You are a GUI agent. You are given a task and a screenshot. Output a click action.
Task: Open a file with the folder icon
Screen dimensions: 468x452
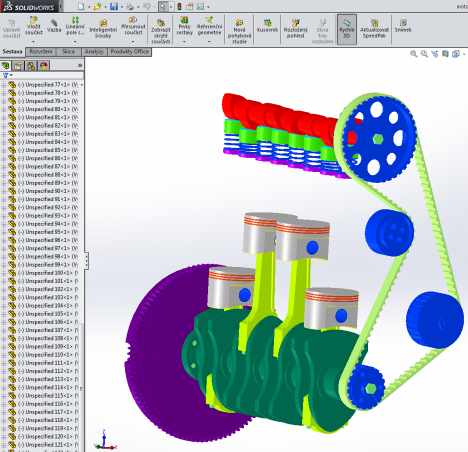[97, 6]
